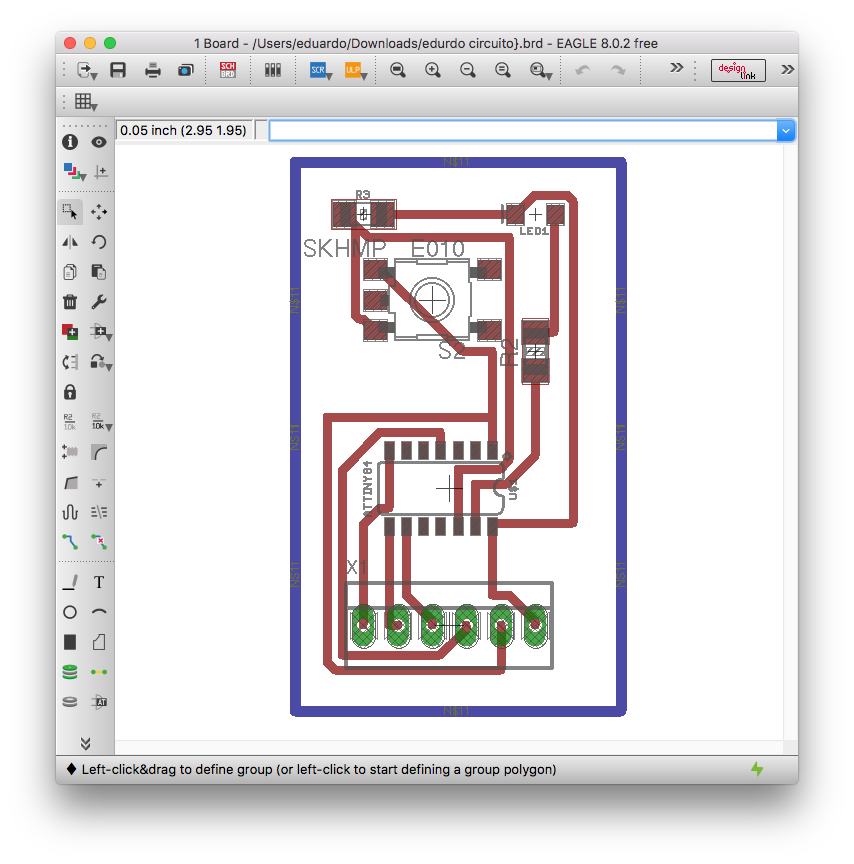Select the Pinswap tool
Screen dimensions: 854x864
coord(70,362)
